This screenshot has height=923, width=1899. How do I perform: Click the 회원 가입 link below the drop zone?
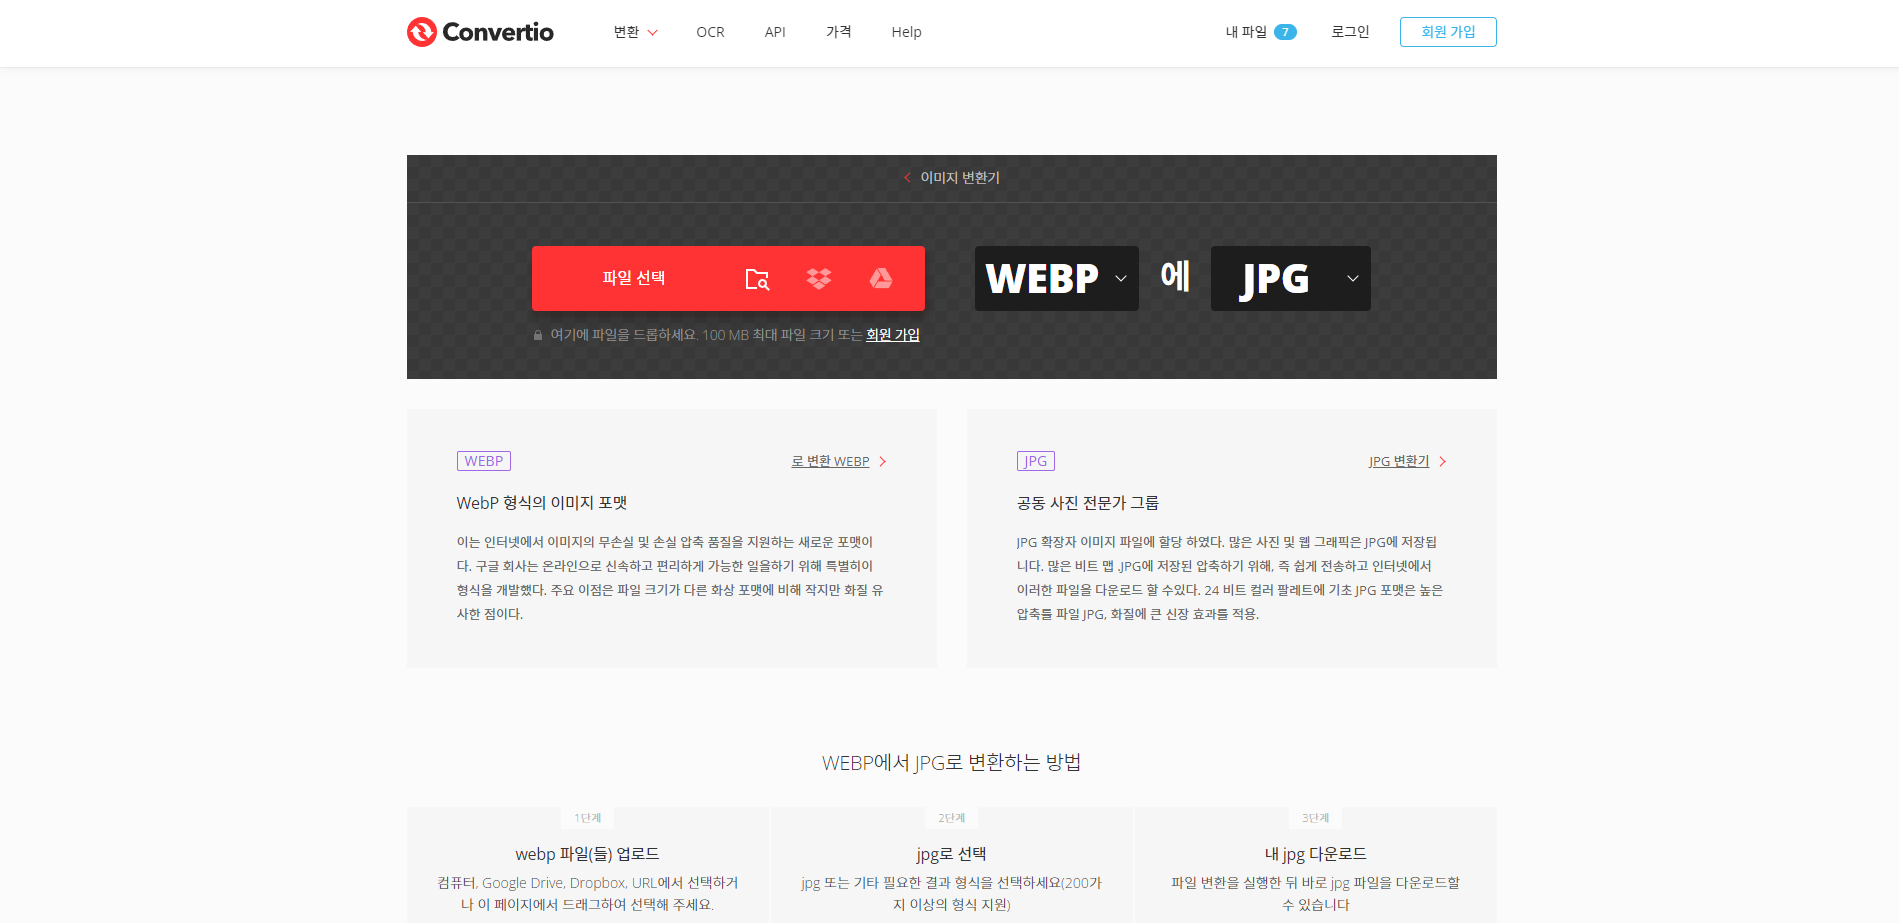(892, 334)
